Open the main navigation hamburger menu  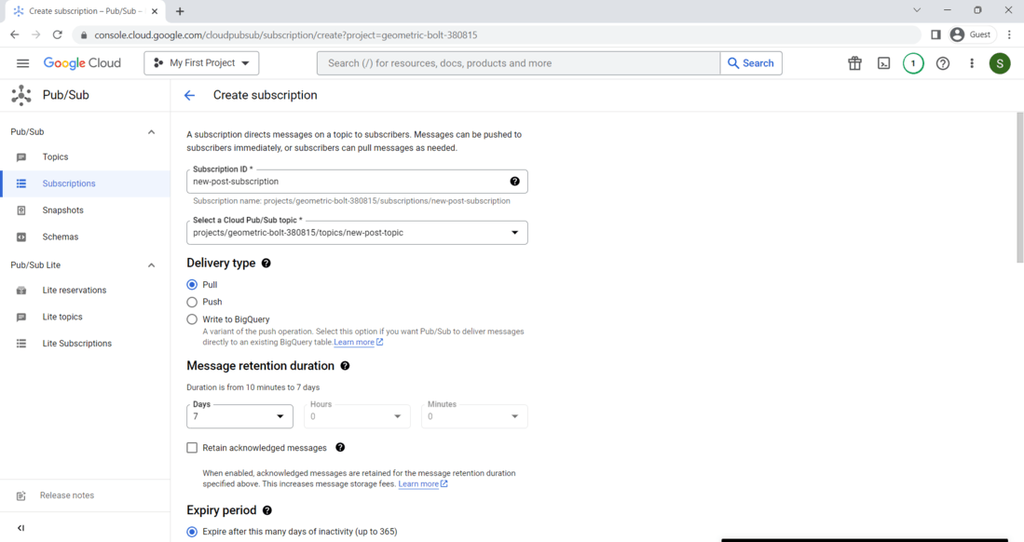tap(23, 63)
